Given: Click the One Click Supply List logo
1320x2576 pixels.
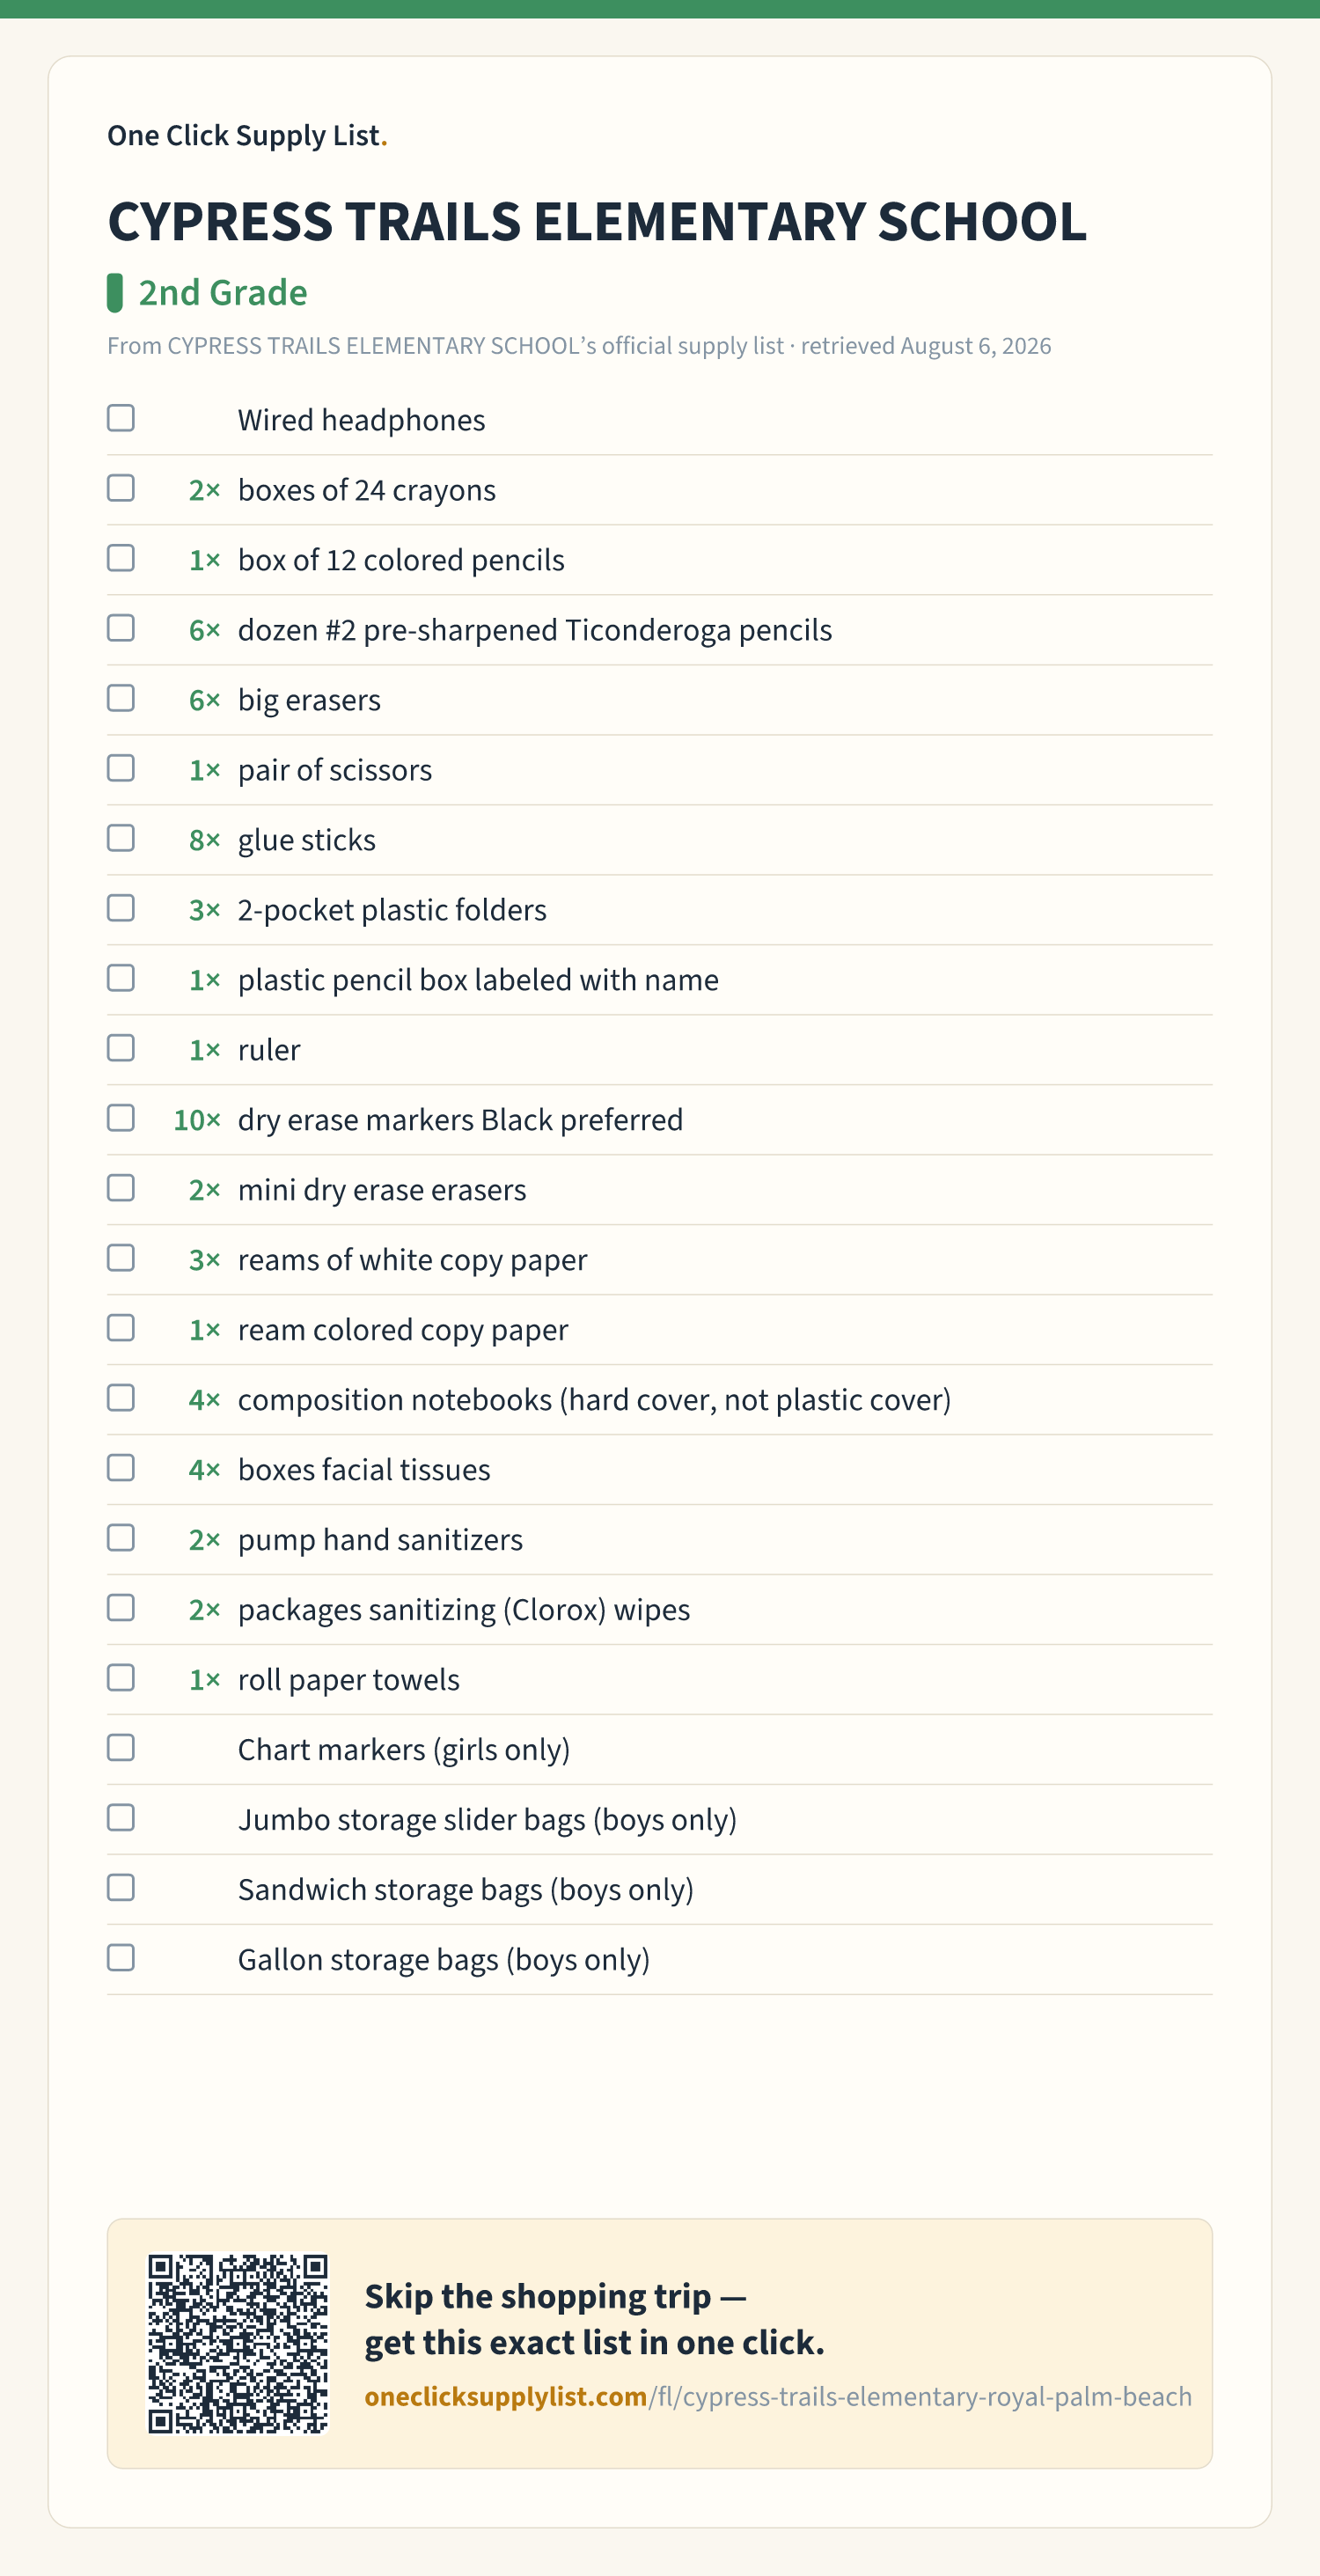Looking at the screenshot, I should click(247, 135).
